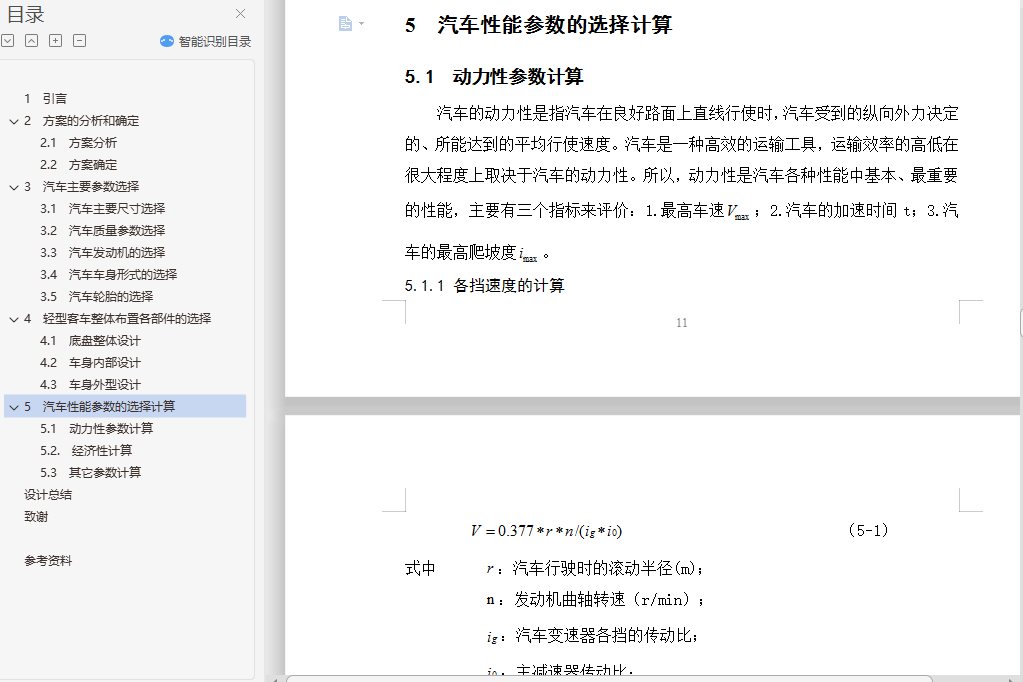The image size is (1023, 682).
Task: Click the line ig：汽车变速器各挡的传动比
Action: click(592, 636)
